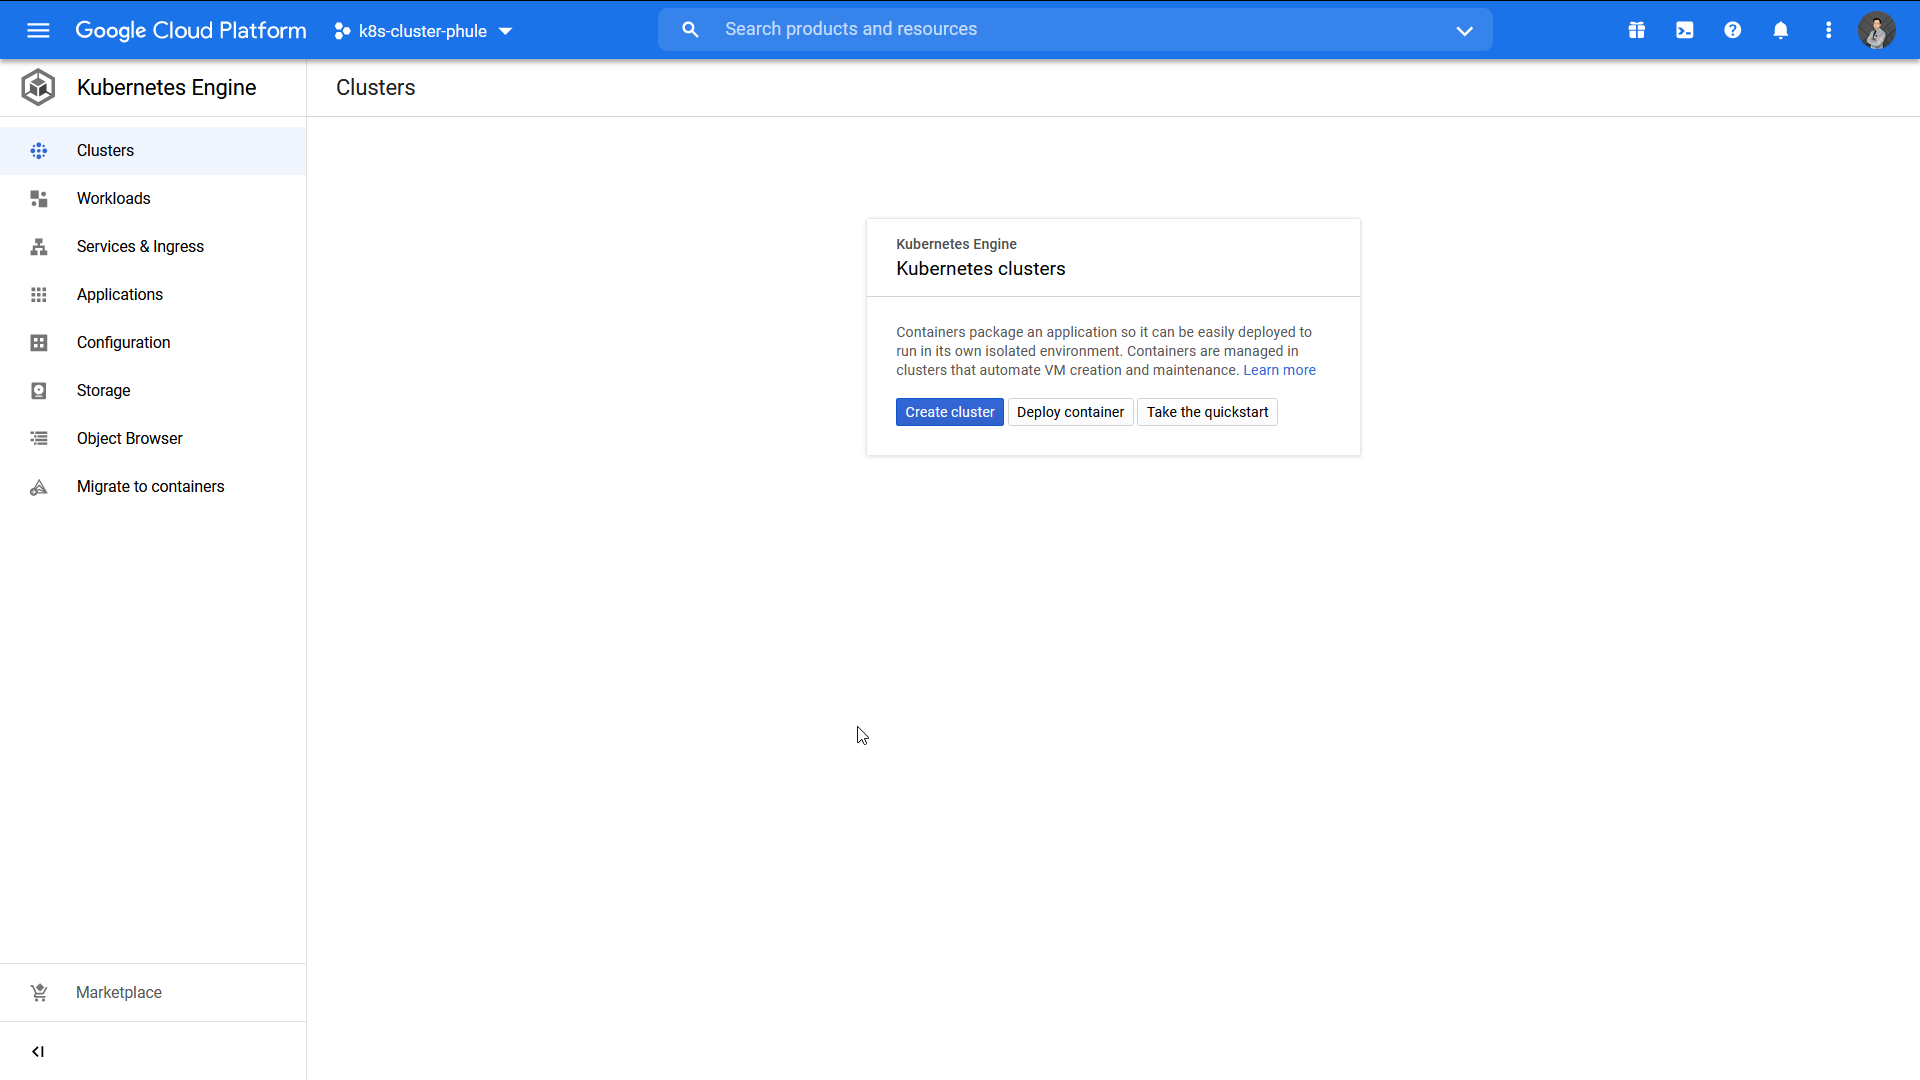Viewport: 1920px width, 1080px height.
Task: Select the Services & Ingress icon
Action: tap(38, 246)
